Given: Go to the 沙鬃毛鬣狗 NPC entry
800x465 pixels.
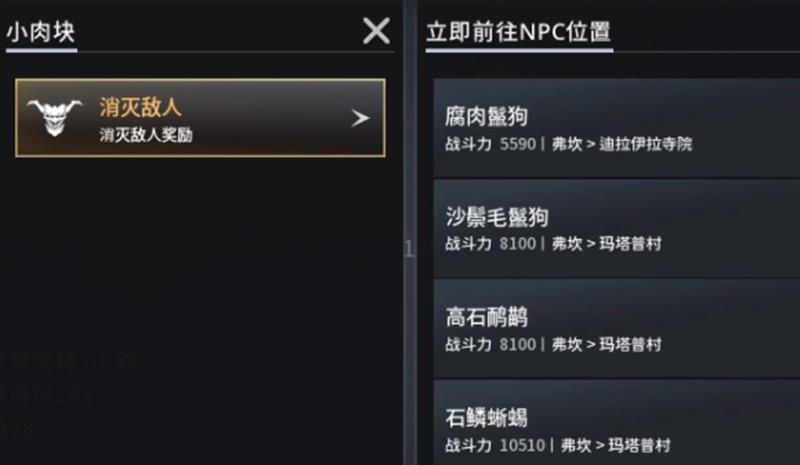Looking at the screenshot, I should pyautogui.click(x=497, y=217).
